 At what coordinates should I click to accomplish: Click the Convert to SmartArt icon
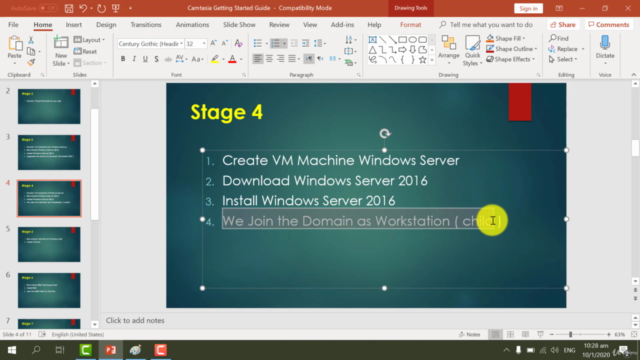pyautogui.click(x=349, y=62)
